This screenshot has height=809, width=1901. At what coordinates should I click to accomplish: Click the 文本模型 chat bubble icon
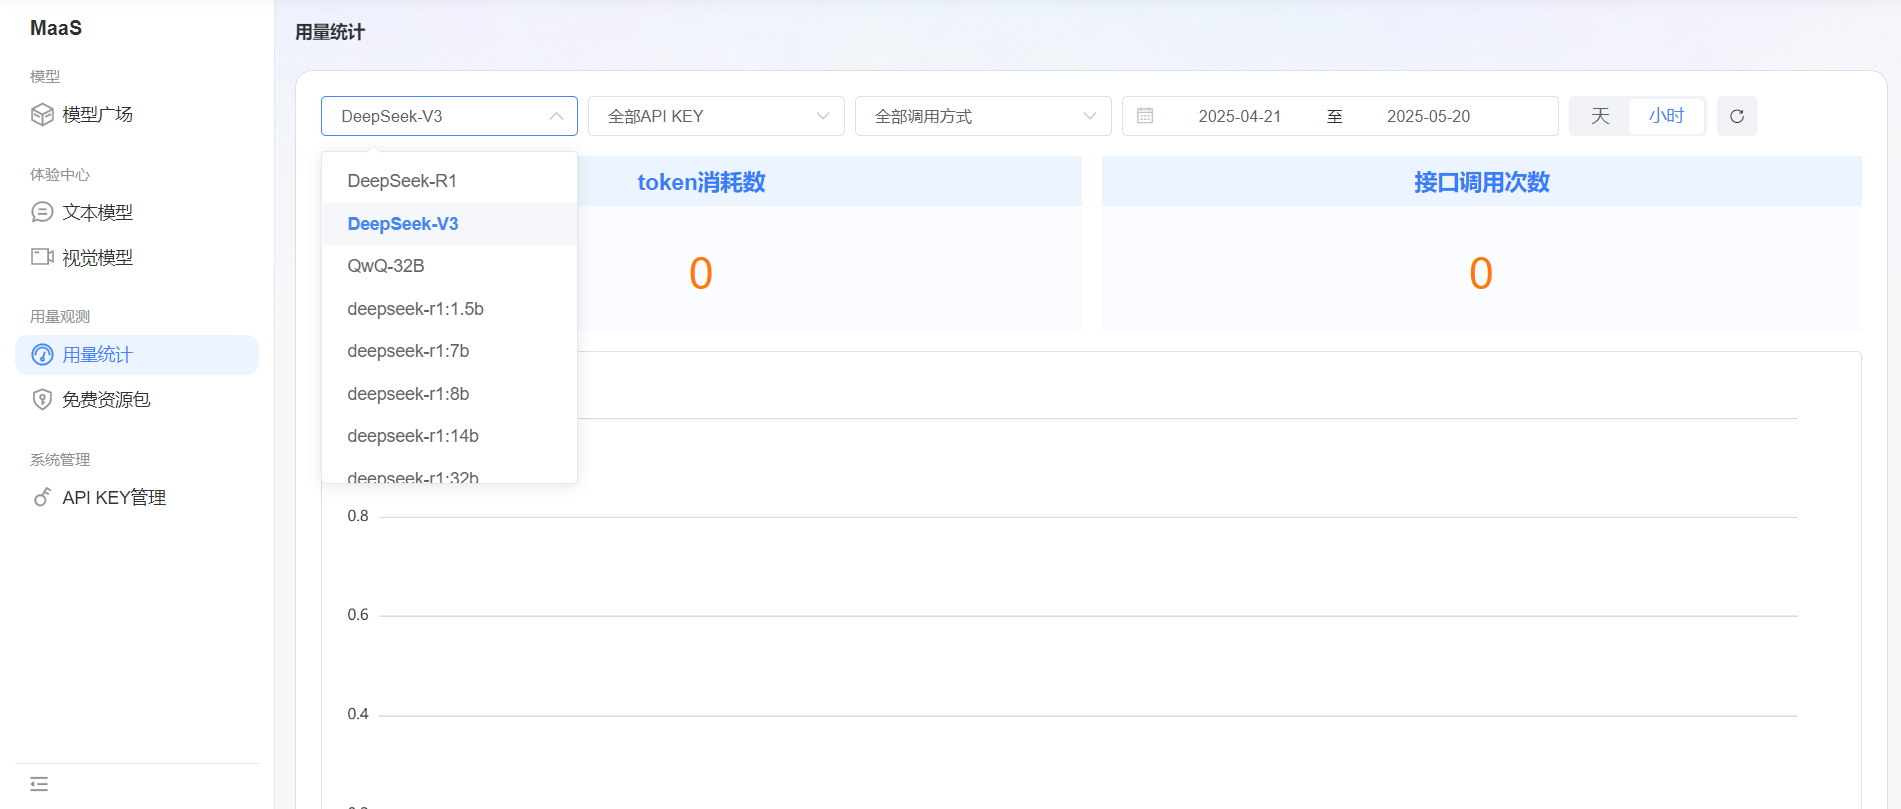click(x=42, y=212)
